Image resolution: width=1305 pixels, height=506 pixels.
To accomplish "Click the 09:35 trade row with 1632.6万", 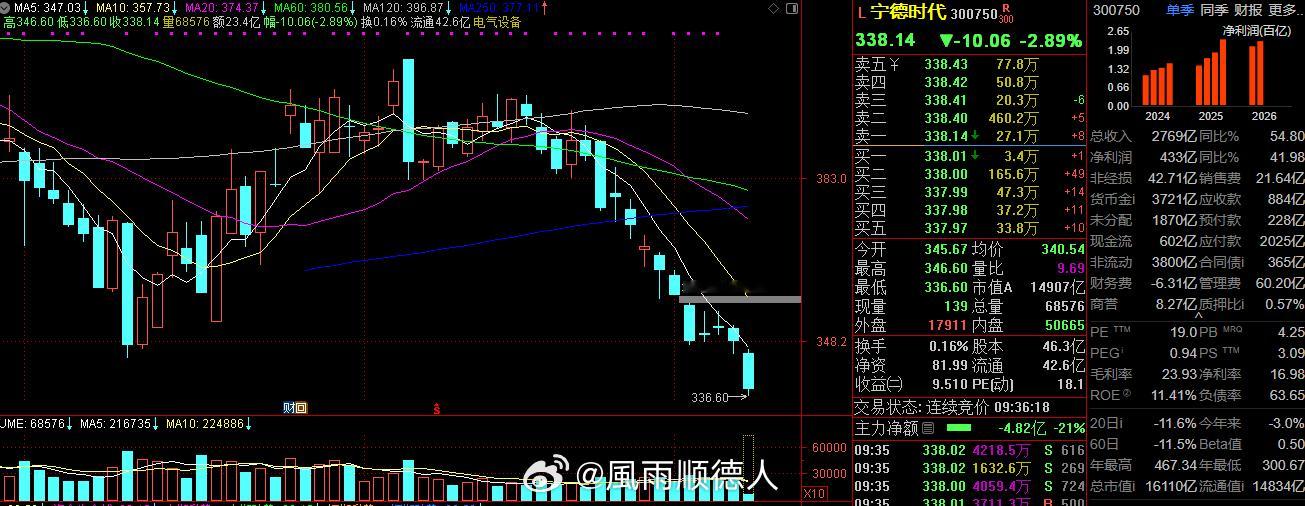I will [969, 468].
